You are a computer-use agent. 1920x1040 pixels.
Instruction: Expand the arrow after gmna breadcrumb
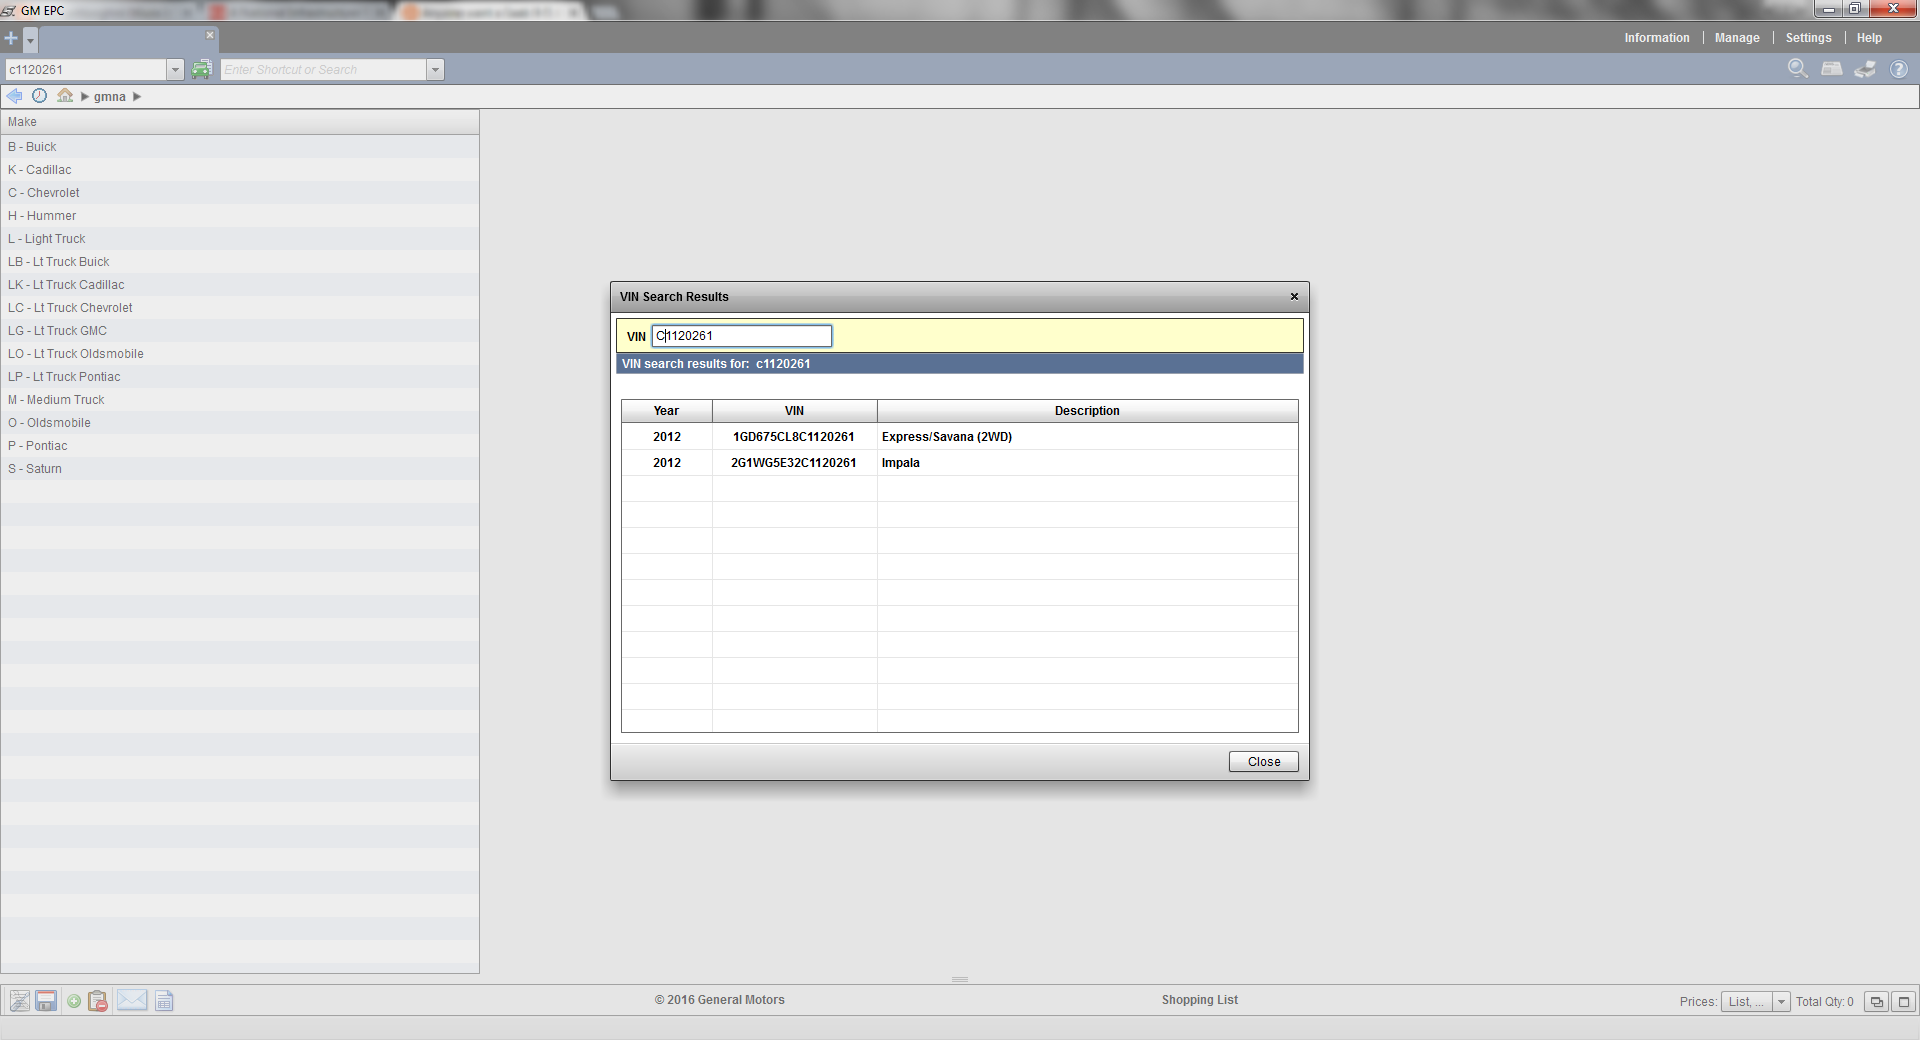pos(137,97)
